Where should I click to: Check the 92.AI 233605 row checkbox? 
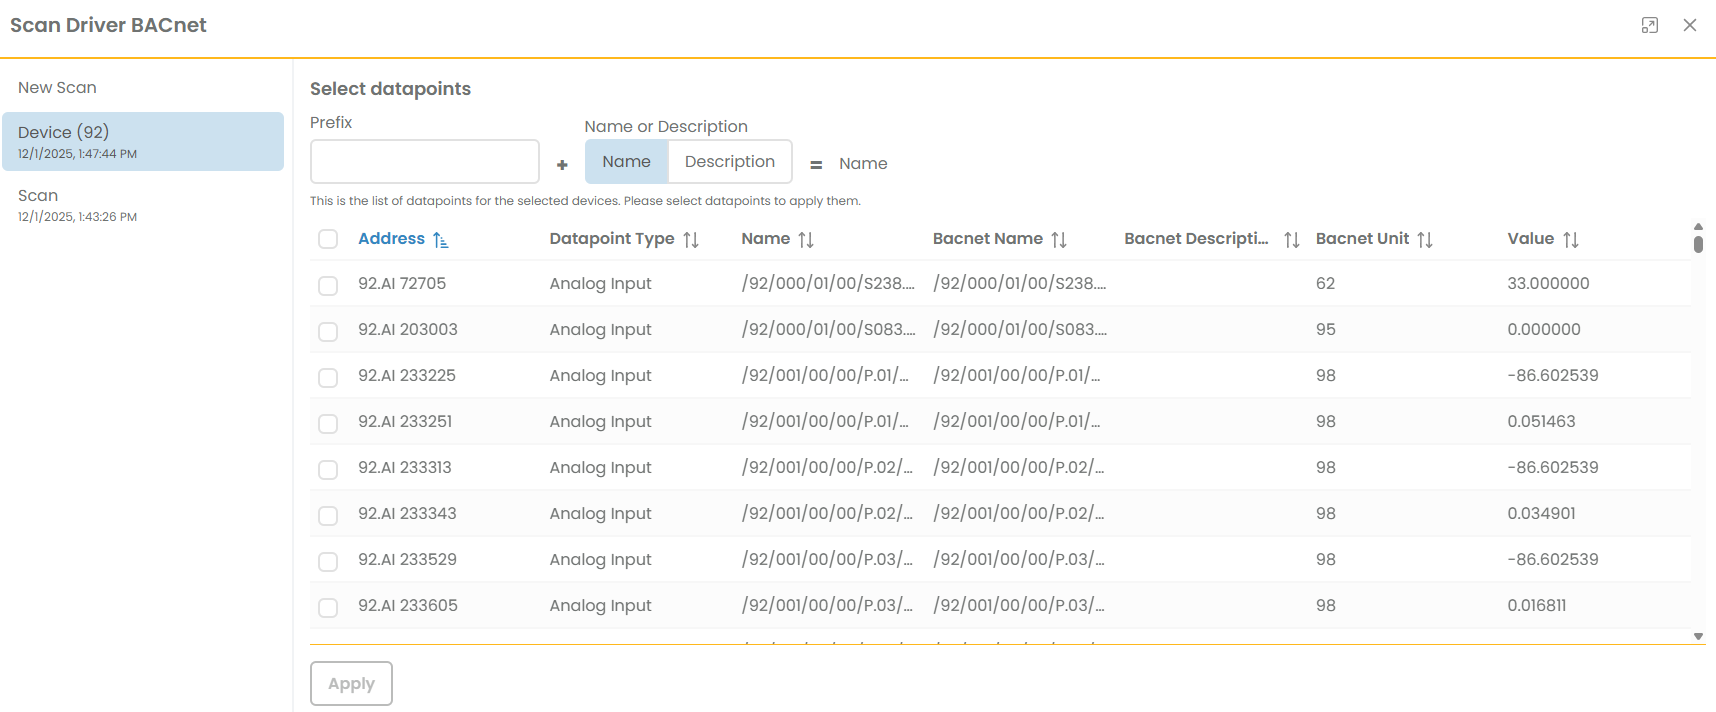point(328,607)
